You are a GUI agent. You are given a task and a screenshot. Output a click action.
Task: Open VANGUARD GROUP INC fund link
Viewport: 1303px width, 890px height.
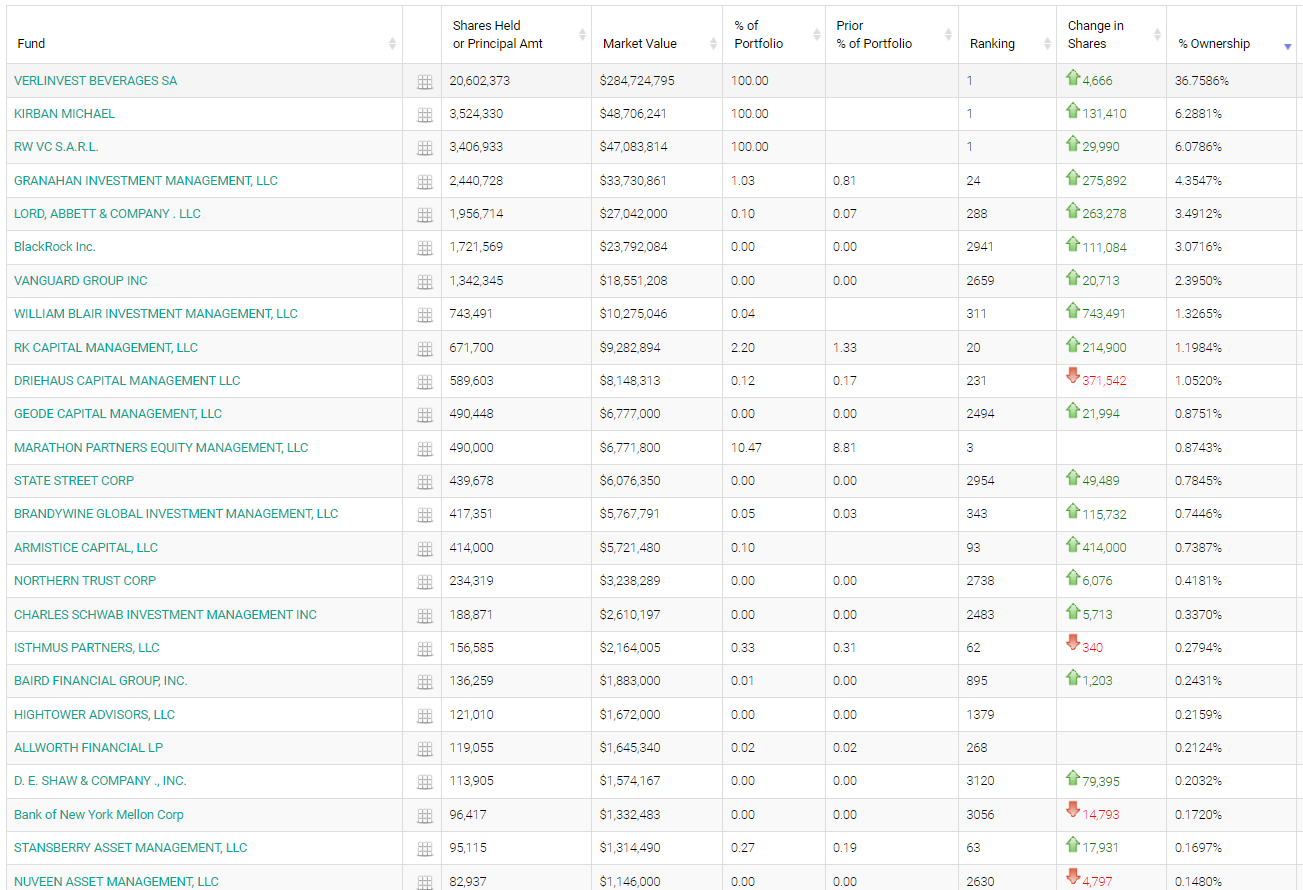[81, 280]
